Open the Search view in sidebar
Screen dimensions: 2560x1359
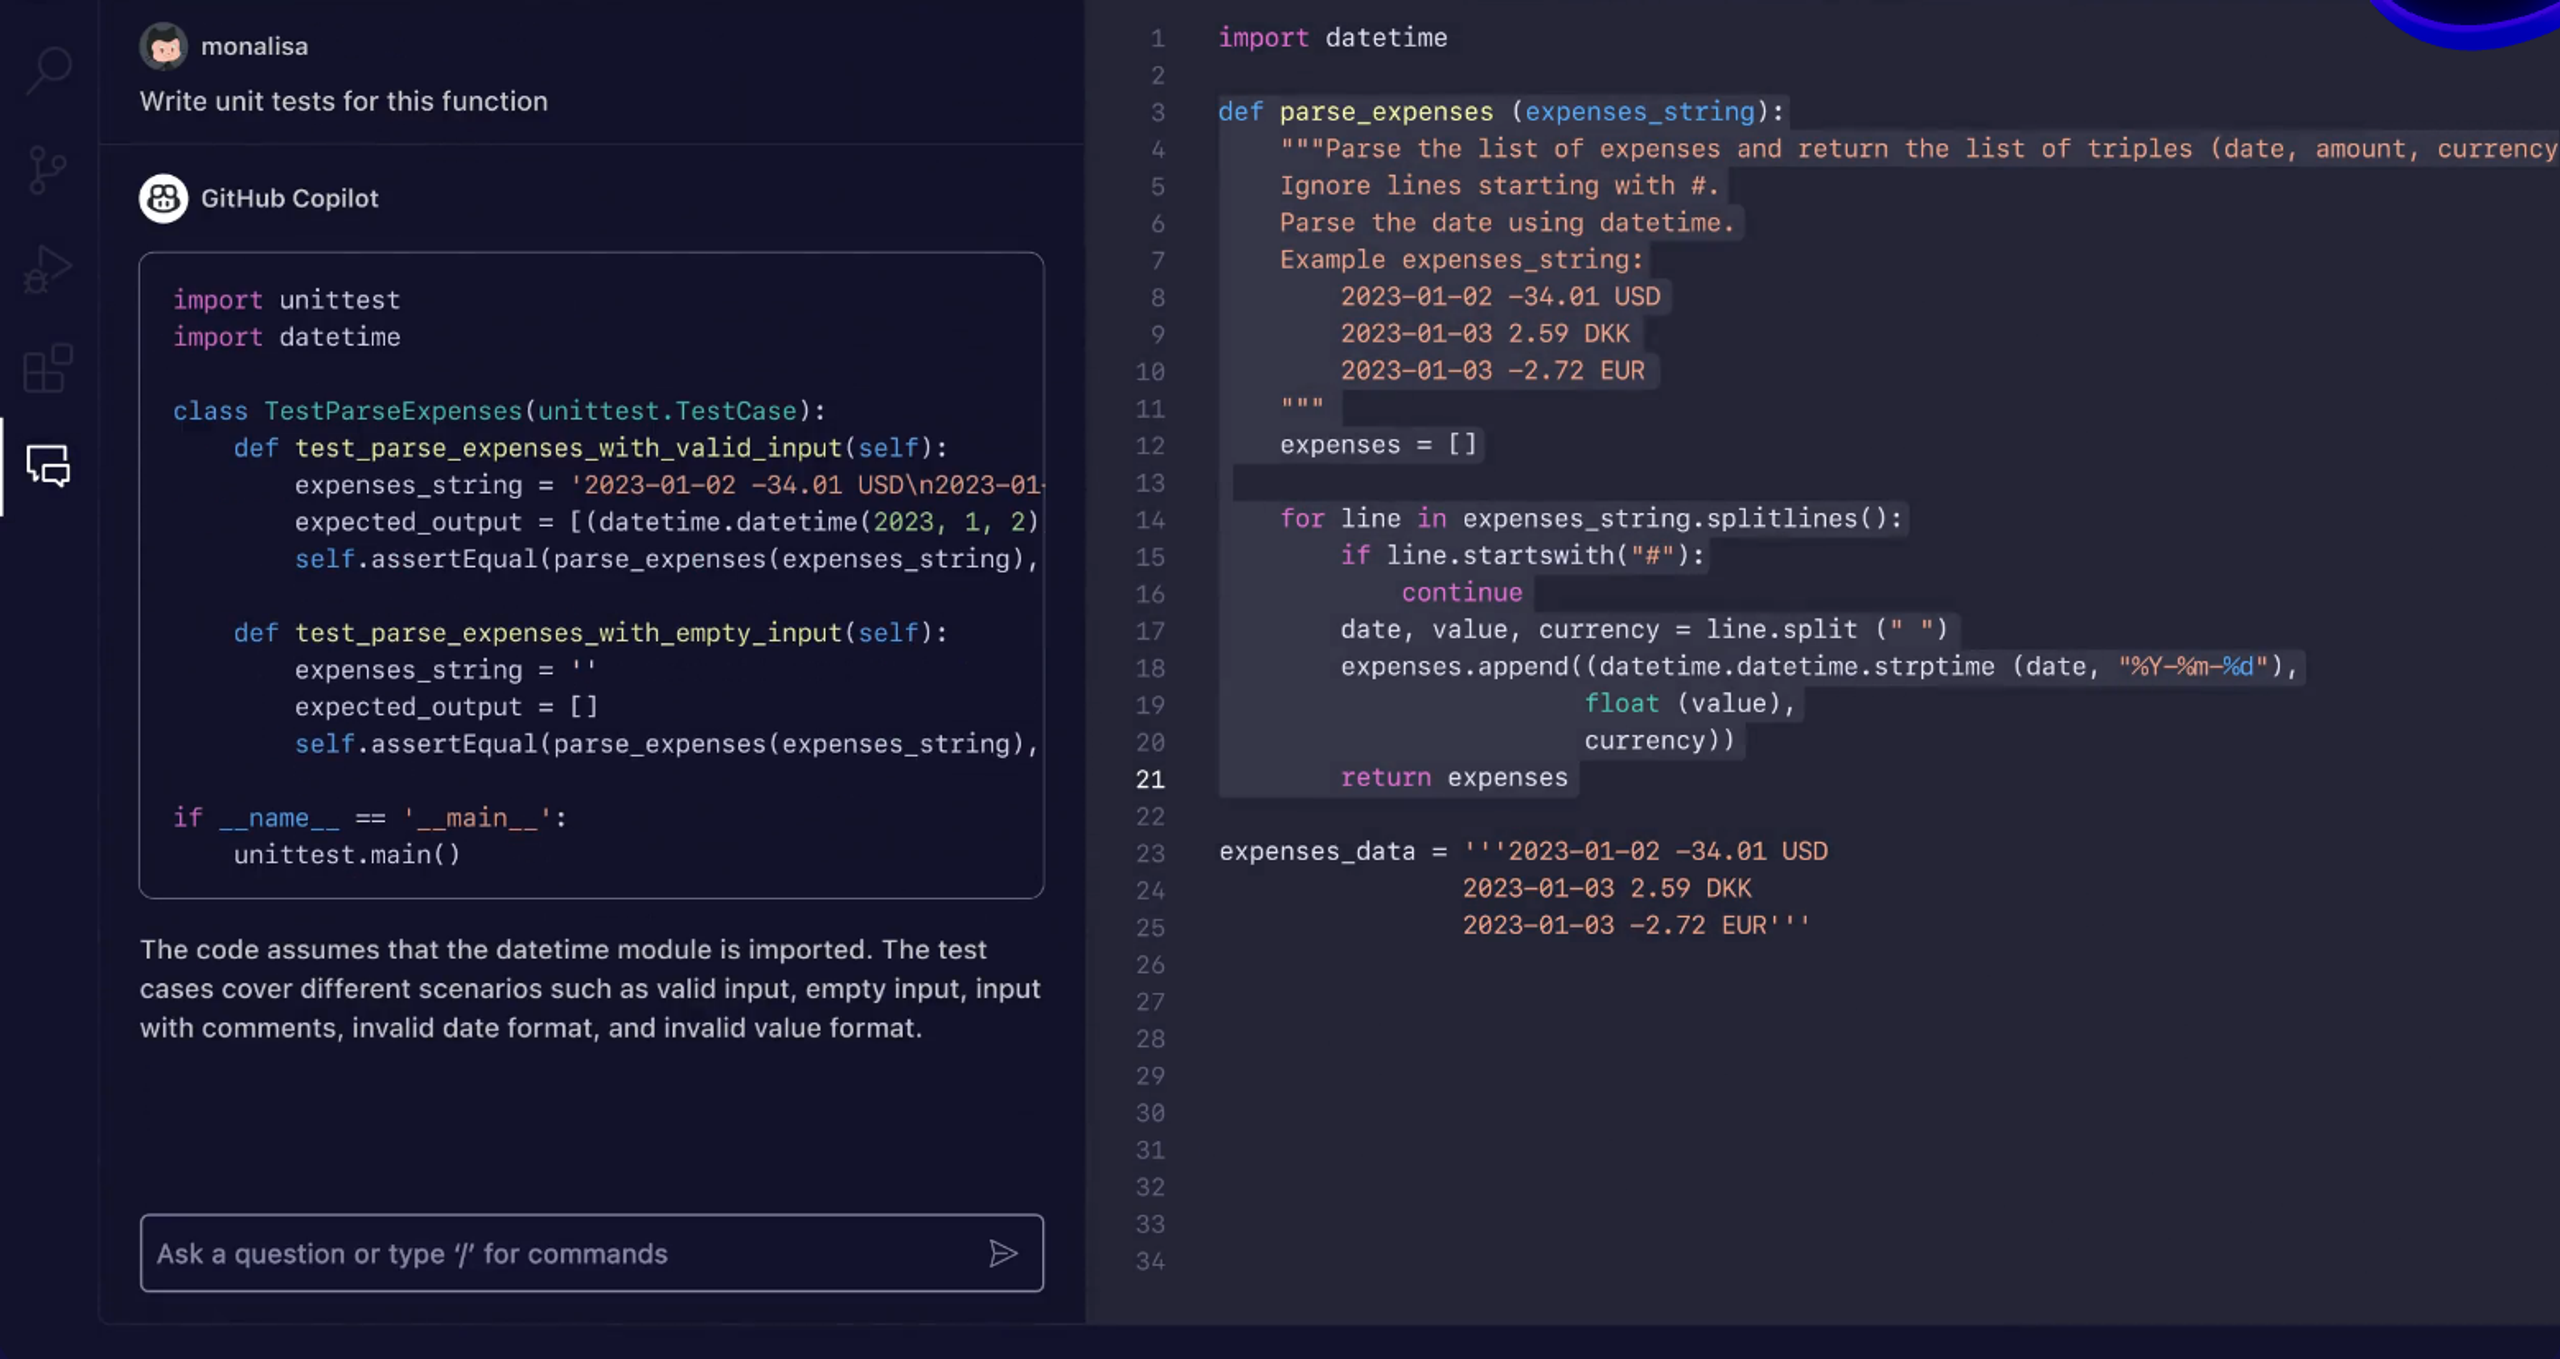[x=48, y=70]
